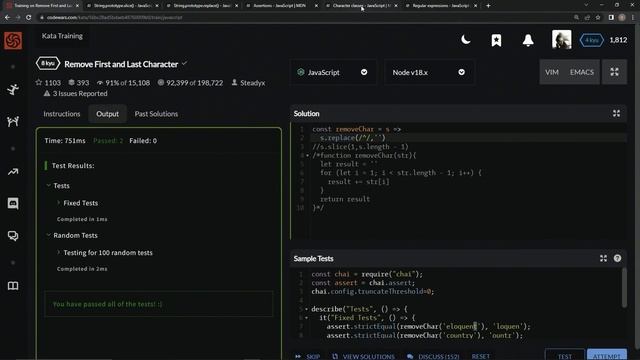Image resolution: width=640 pixels, height=360 pixels.
Task: Open Discuss (152) link
Action: pyautogui.click(x=433, y=356)
